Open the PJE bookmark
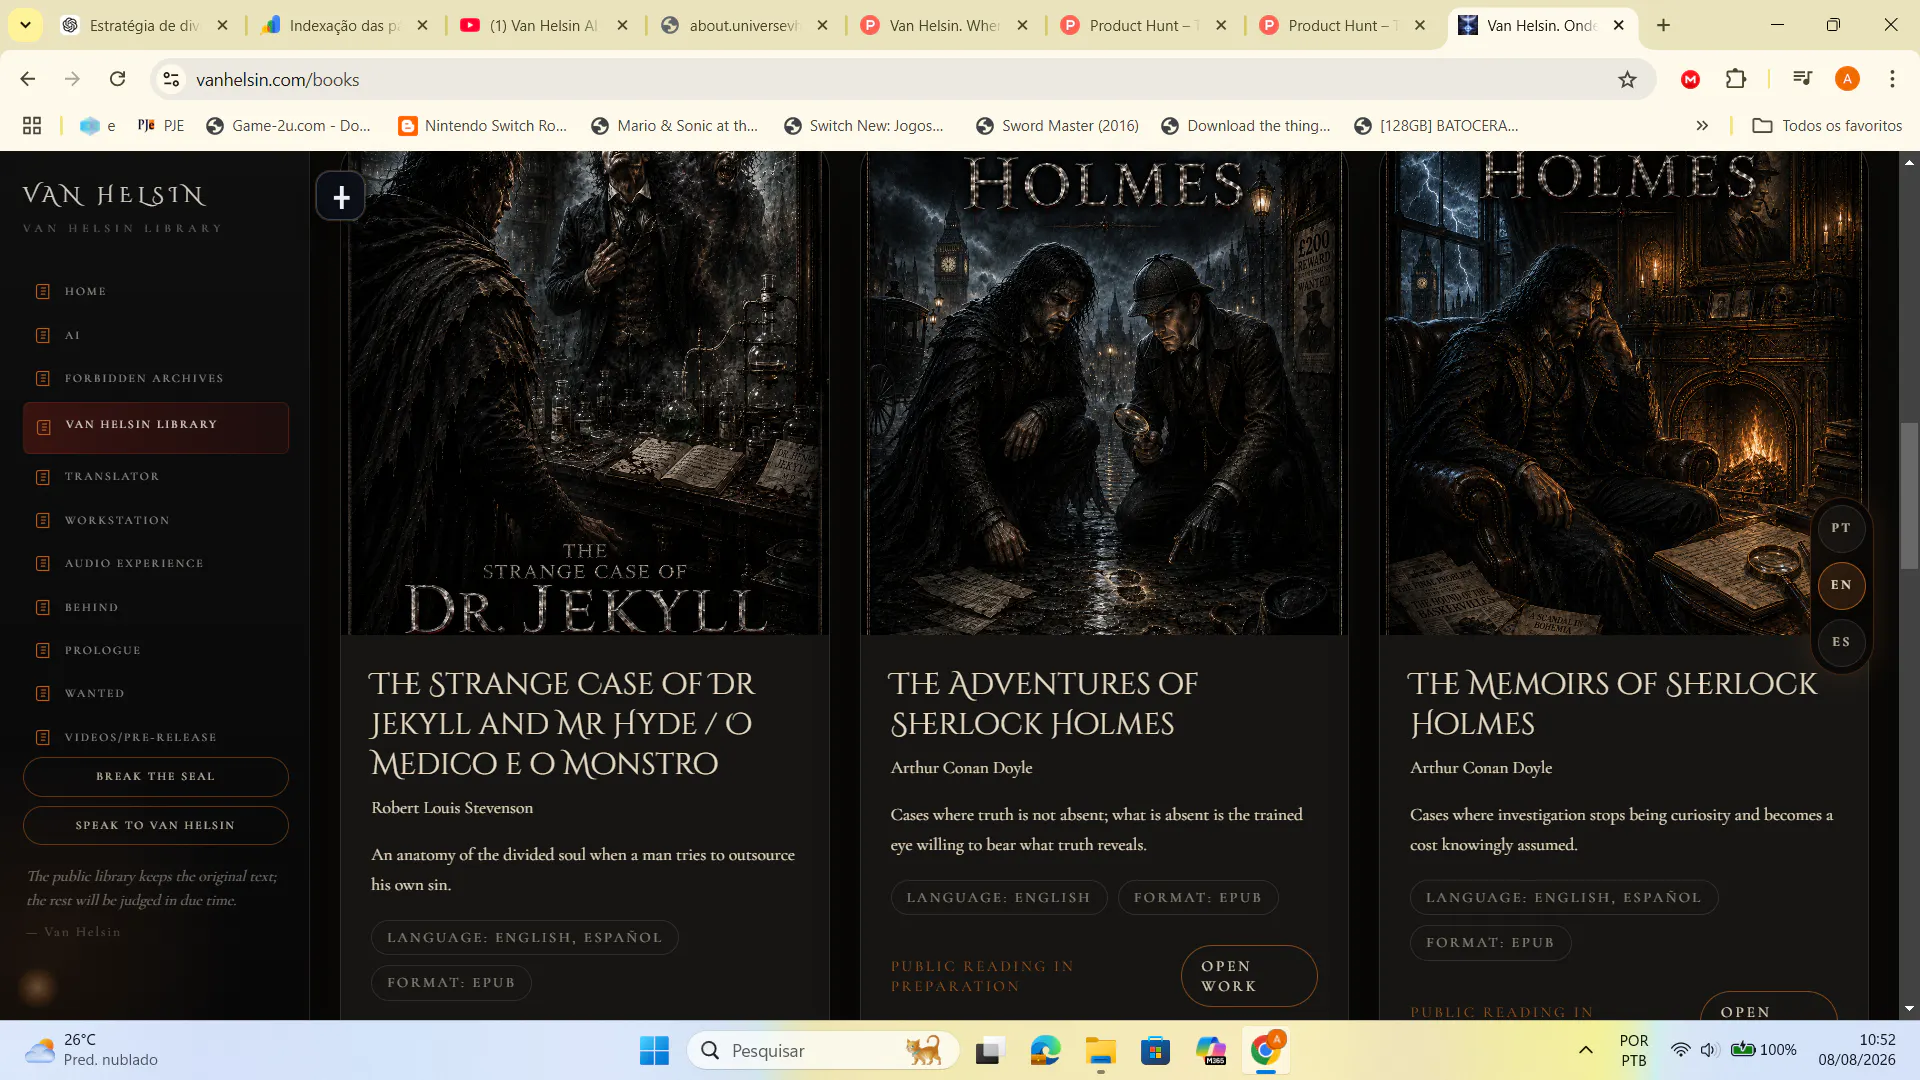Viewport: 1920px width, 1080px height. pos(161,126)
